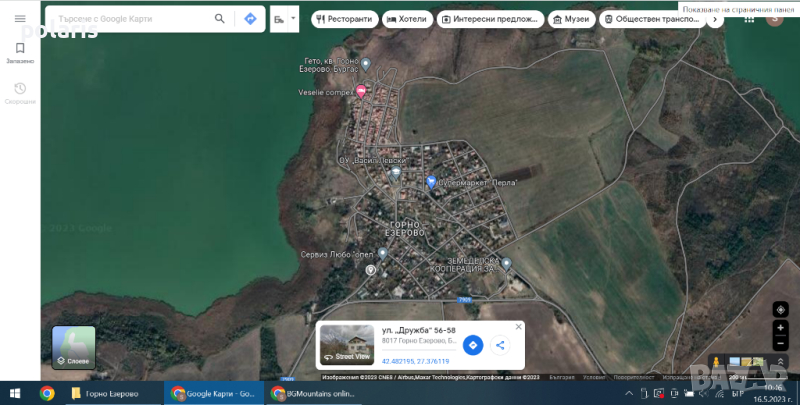Zoom in with the plus button
Image resolution: width=800 pixels, height=405 pixels.
click(x=781, y=329)
